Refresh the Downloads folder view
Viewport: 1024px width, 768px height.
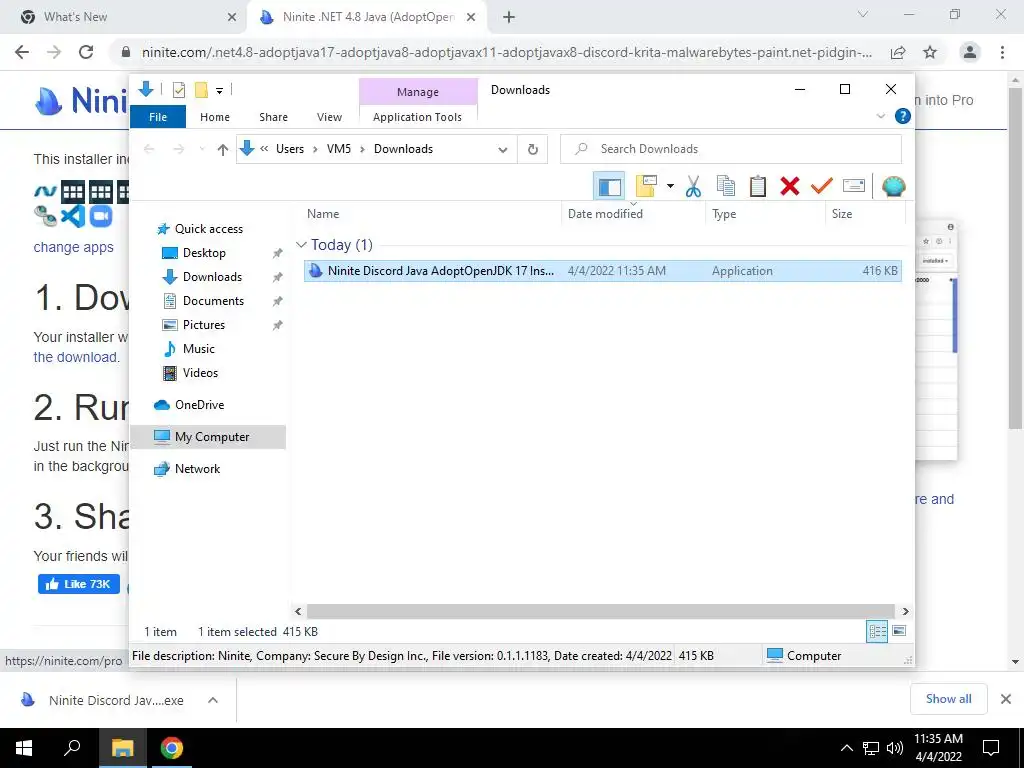tap(533, 150)
